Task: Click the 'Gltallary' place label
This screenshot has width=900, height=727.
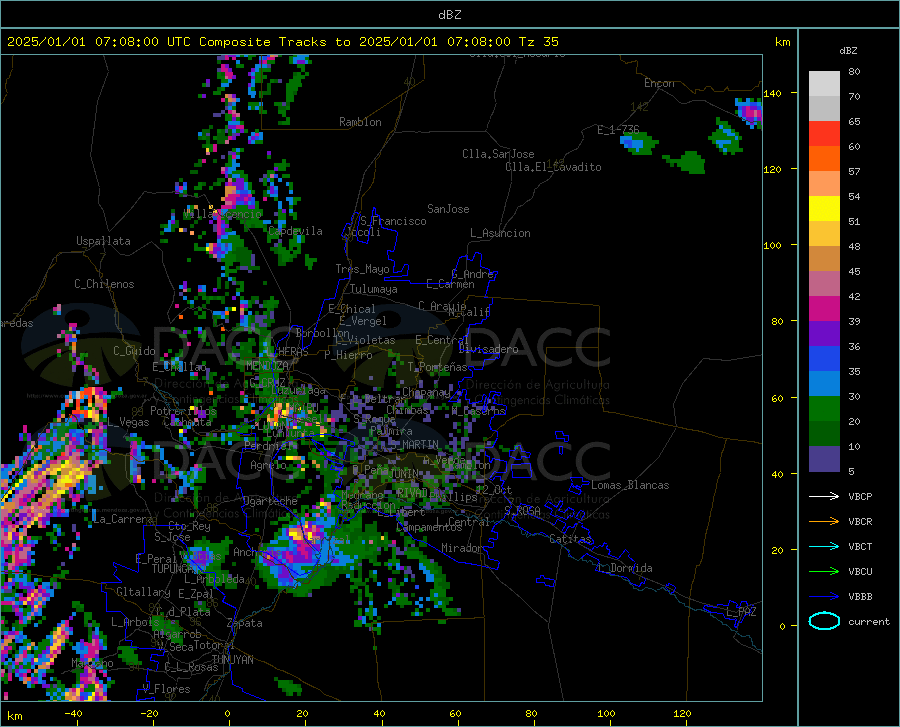Action: [x=143, y=592]
